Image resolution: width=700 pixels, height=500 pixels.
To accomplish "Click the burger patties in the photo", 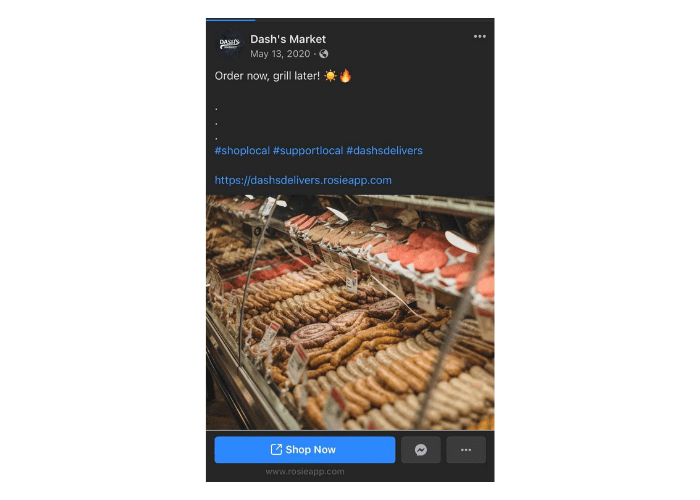I will [x=429, y=252].
